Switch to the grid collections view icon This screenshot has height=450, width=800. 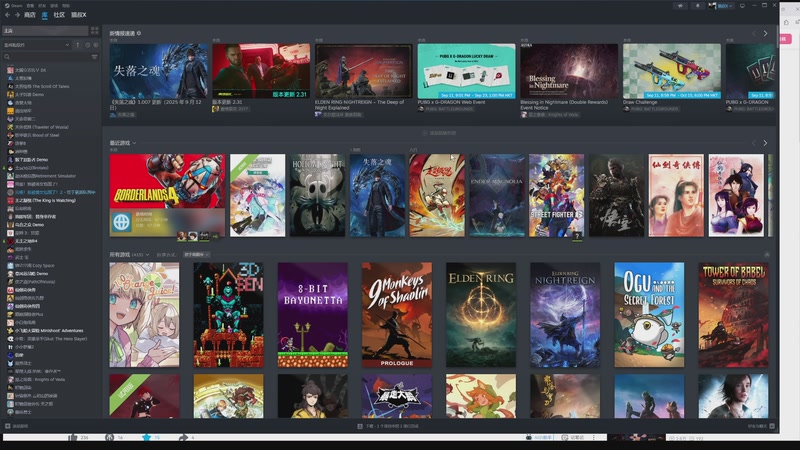94,31
